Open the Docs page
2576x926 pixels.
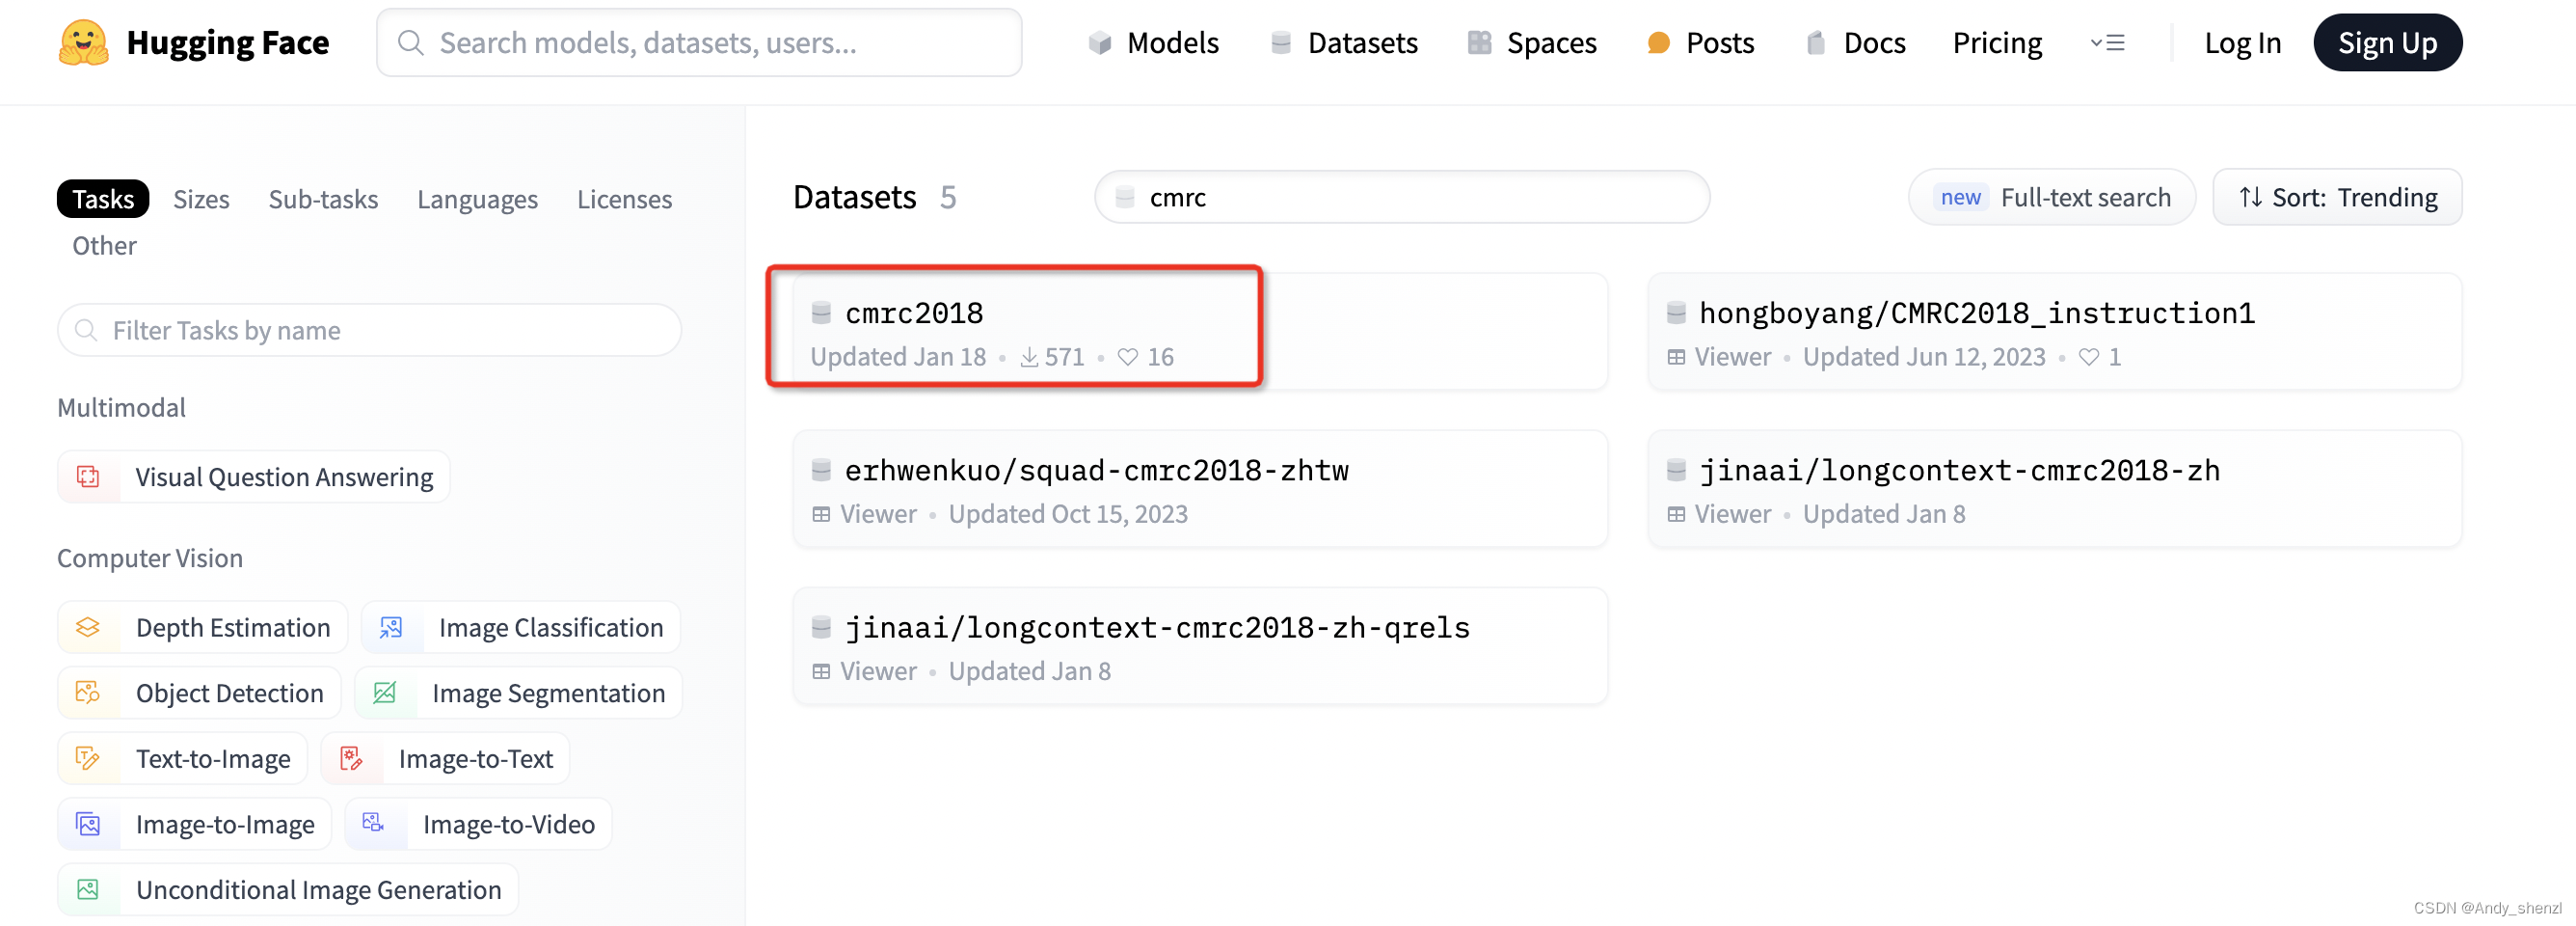(x=1856, y=43)
